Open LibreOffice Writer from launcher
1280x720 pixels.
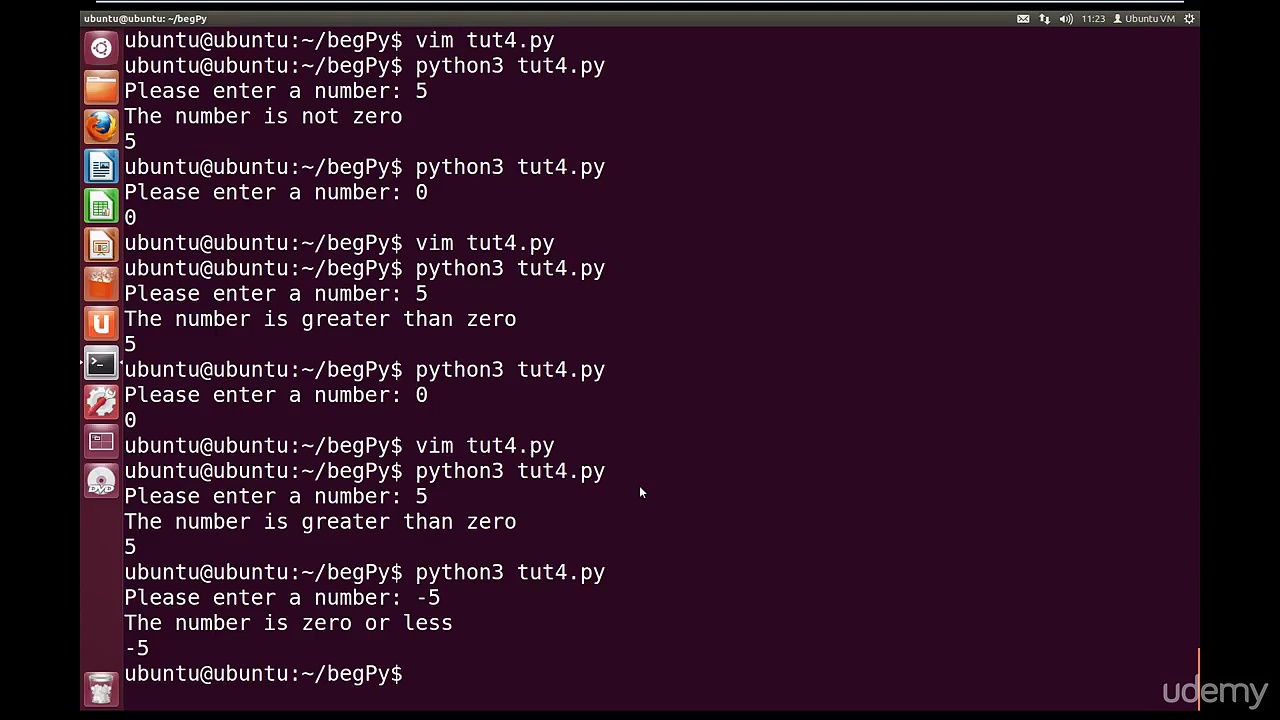(x=101, y=167)
